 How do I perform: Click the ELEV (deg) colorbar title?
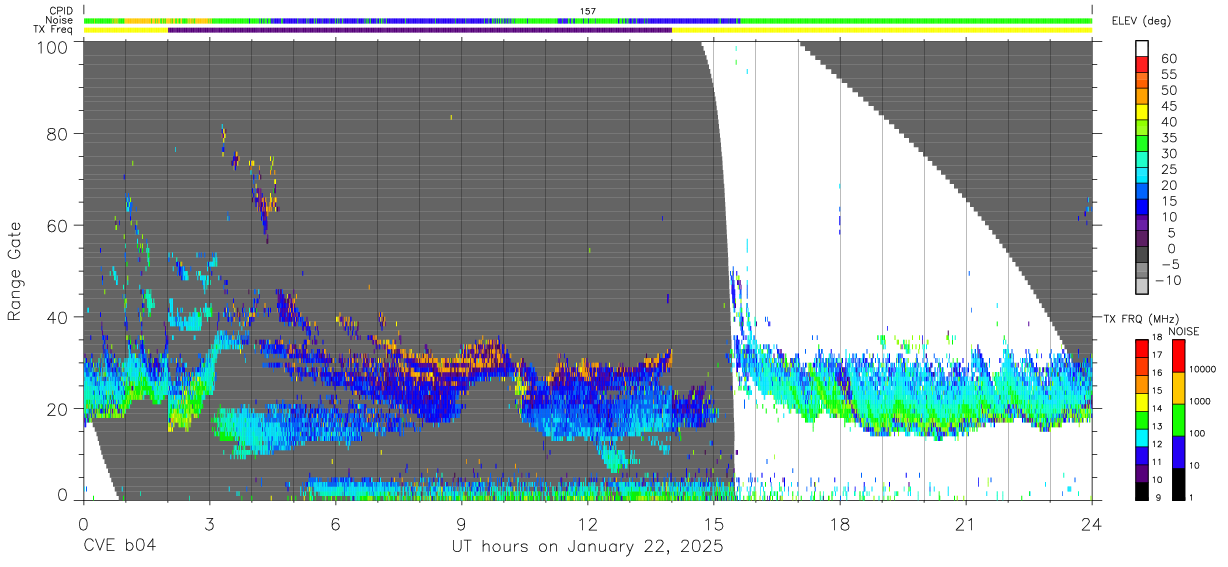[1142, 21]
